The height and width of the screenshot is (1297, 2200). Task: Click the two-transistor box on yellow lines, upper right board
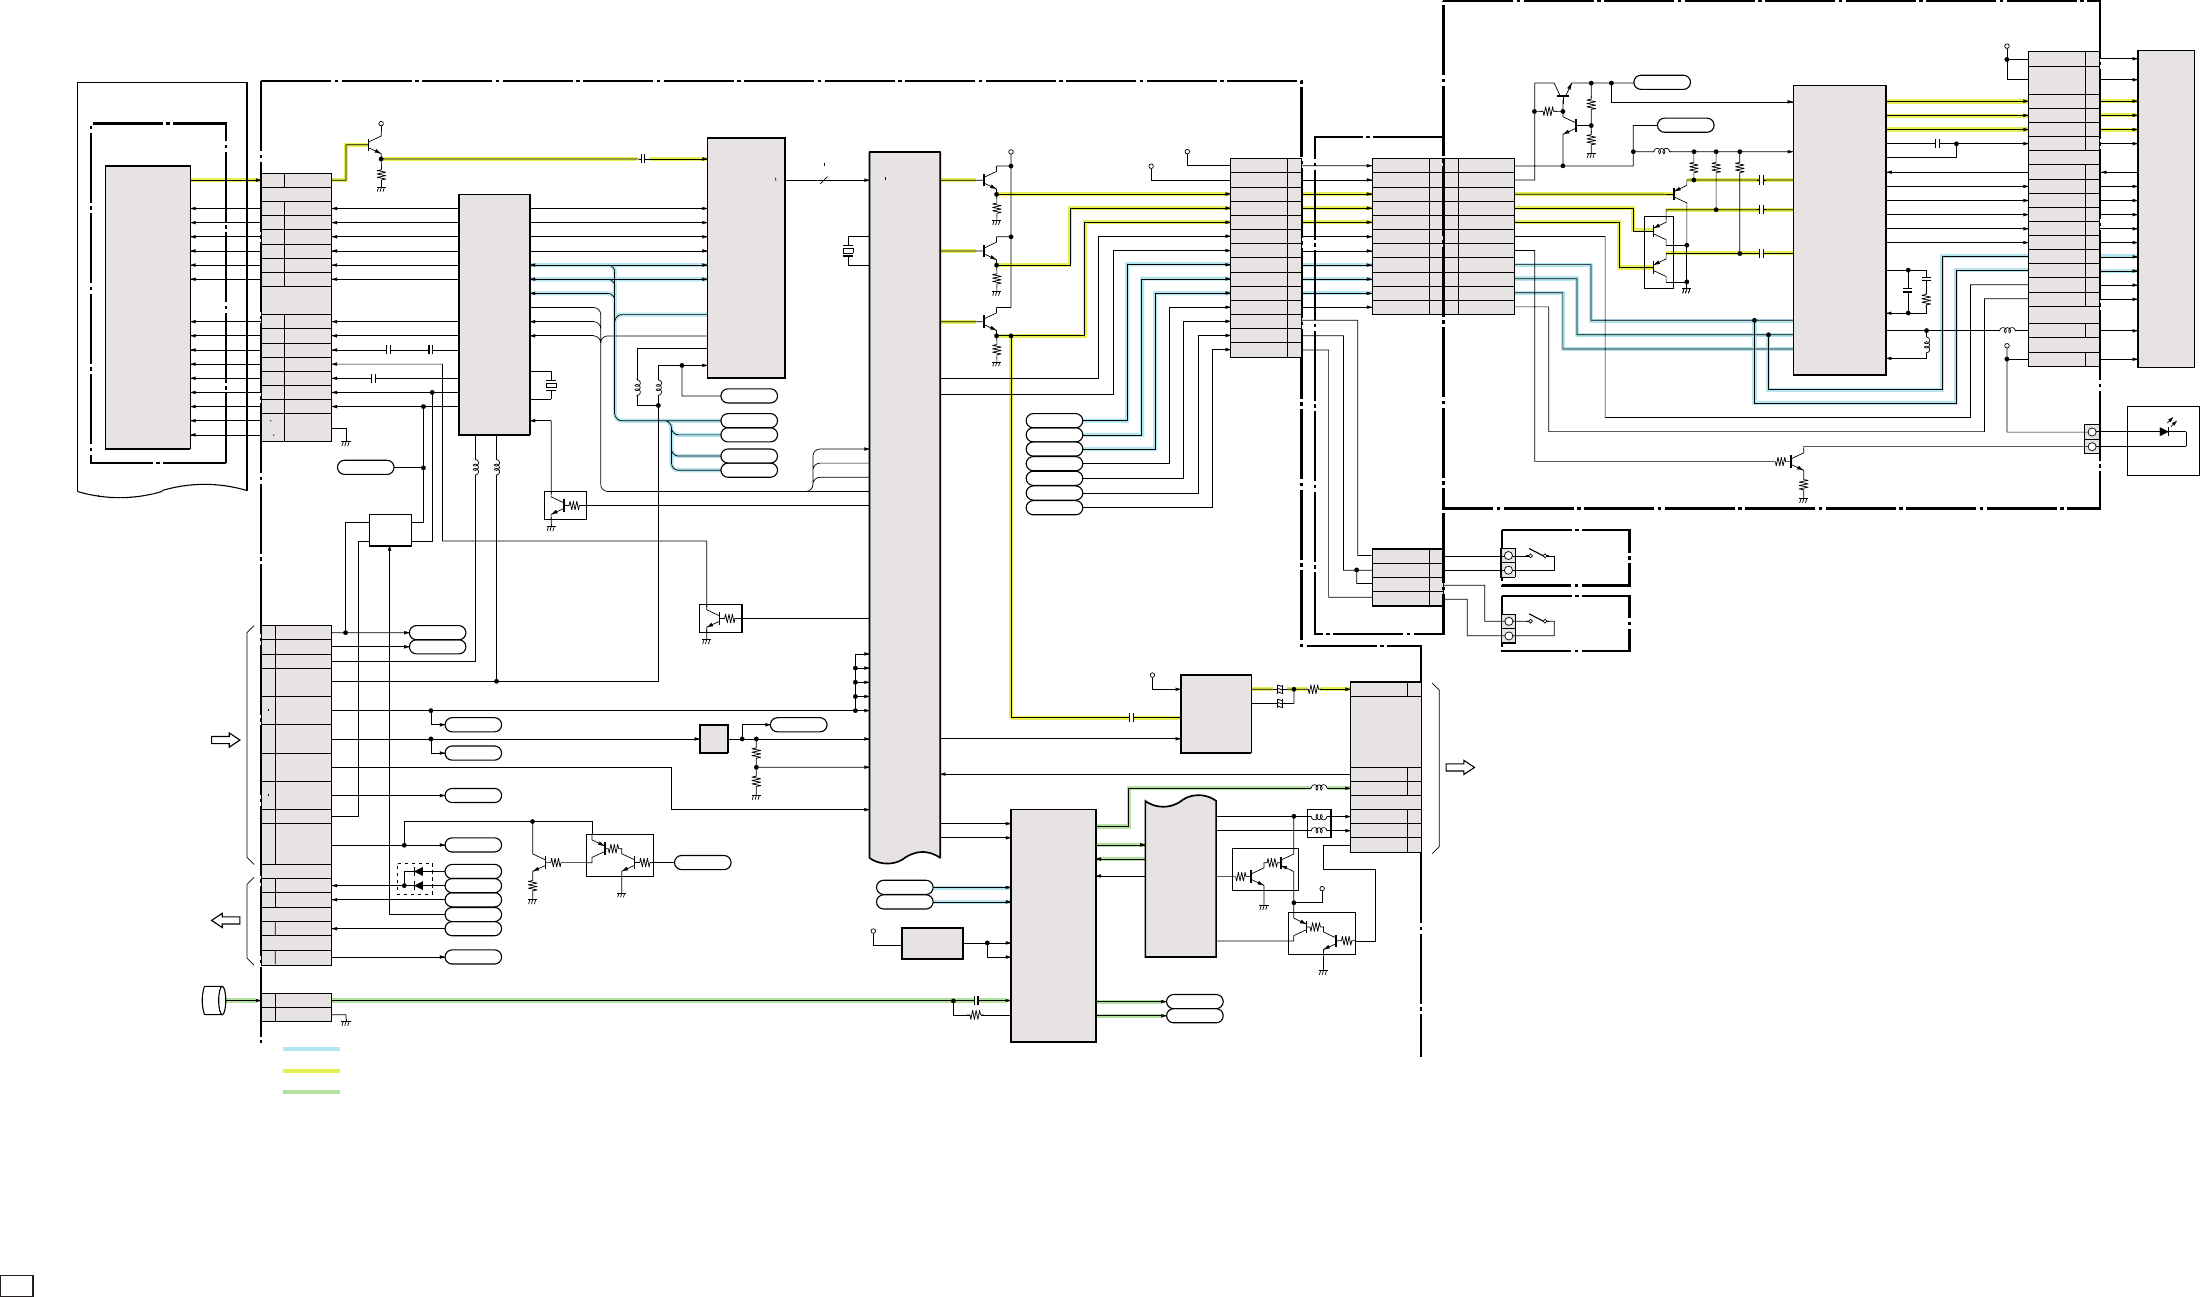[1658, 253]
